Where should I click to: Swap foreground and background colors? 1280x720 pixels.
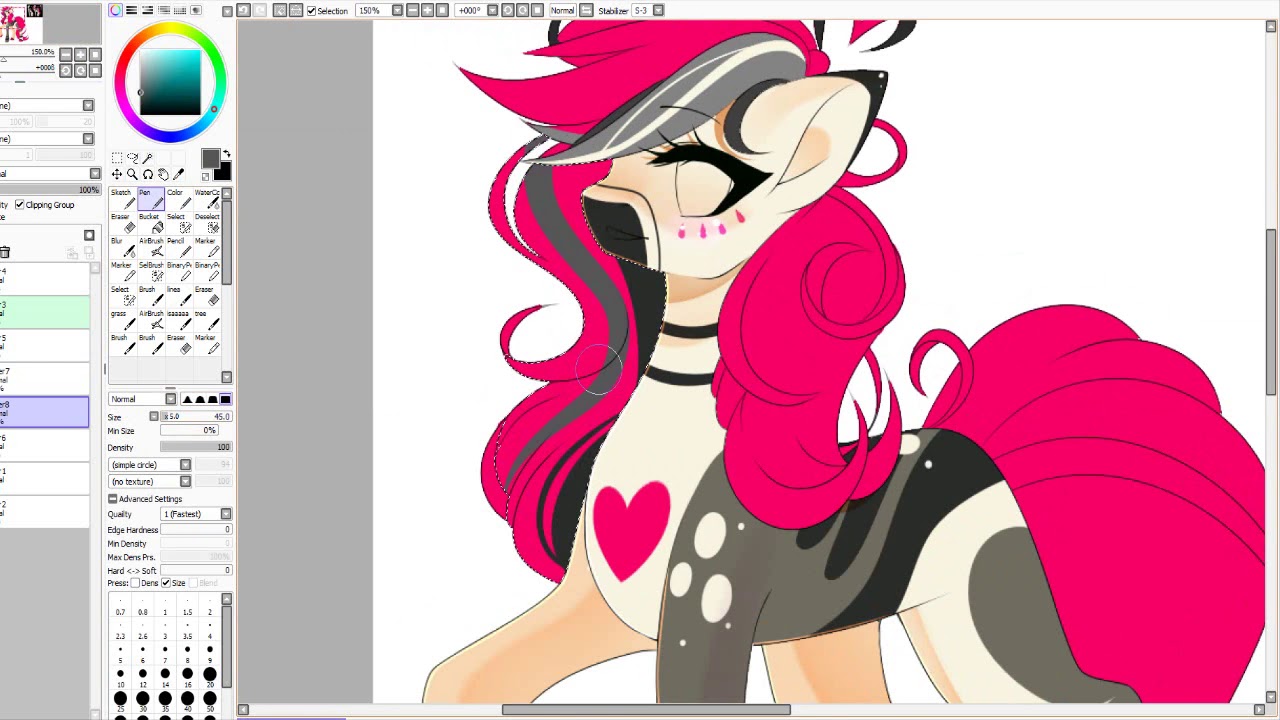pyautogui.click(x=227, y=153)
